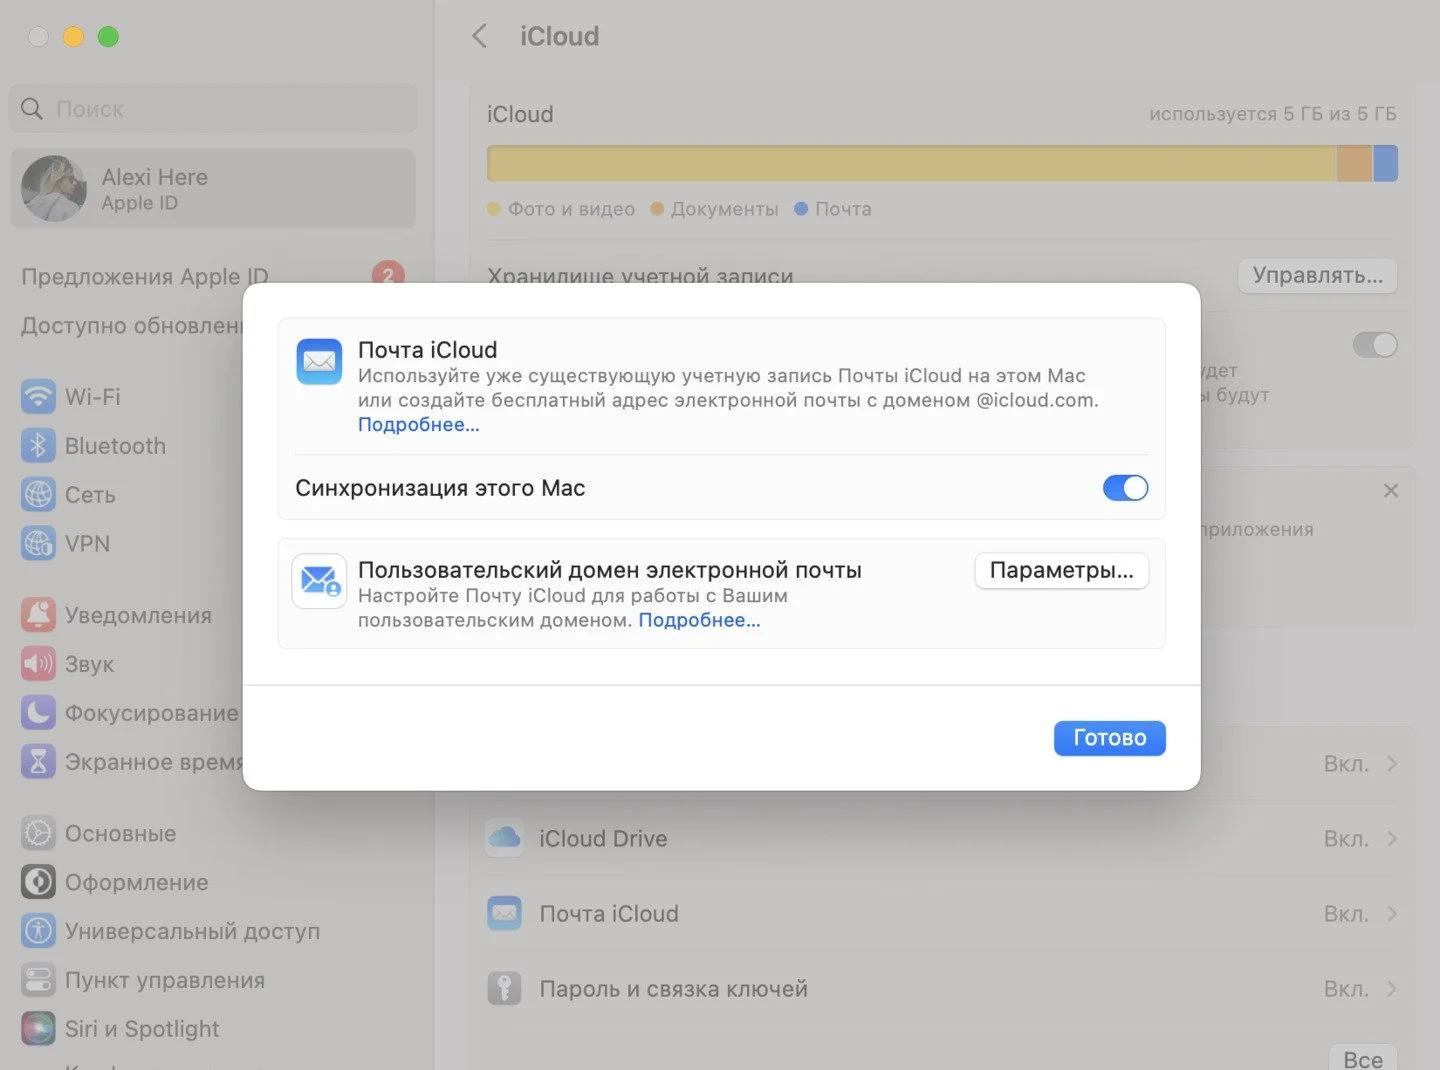Toggle the grey switch below Управлять…
This screenshot has width=1440, height=1070.
pos(1375,345)
